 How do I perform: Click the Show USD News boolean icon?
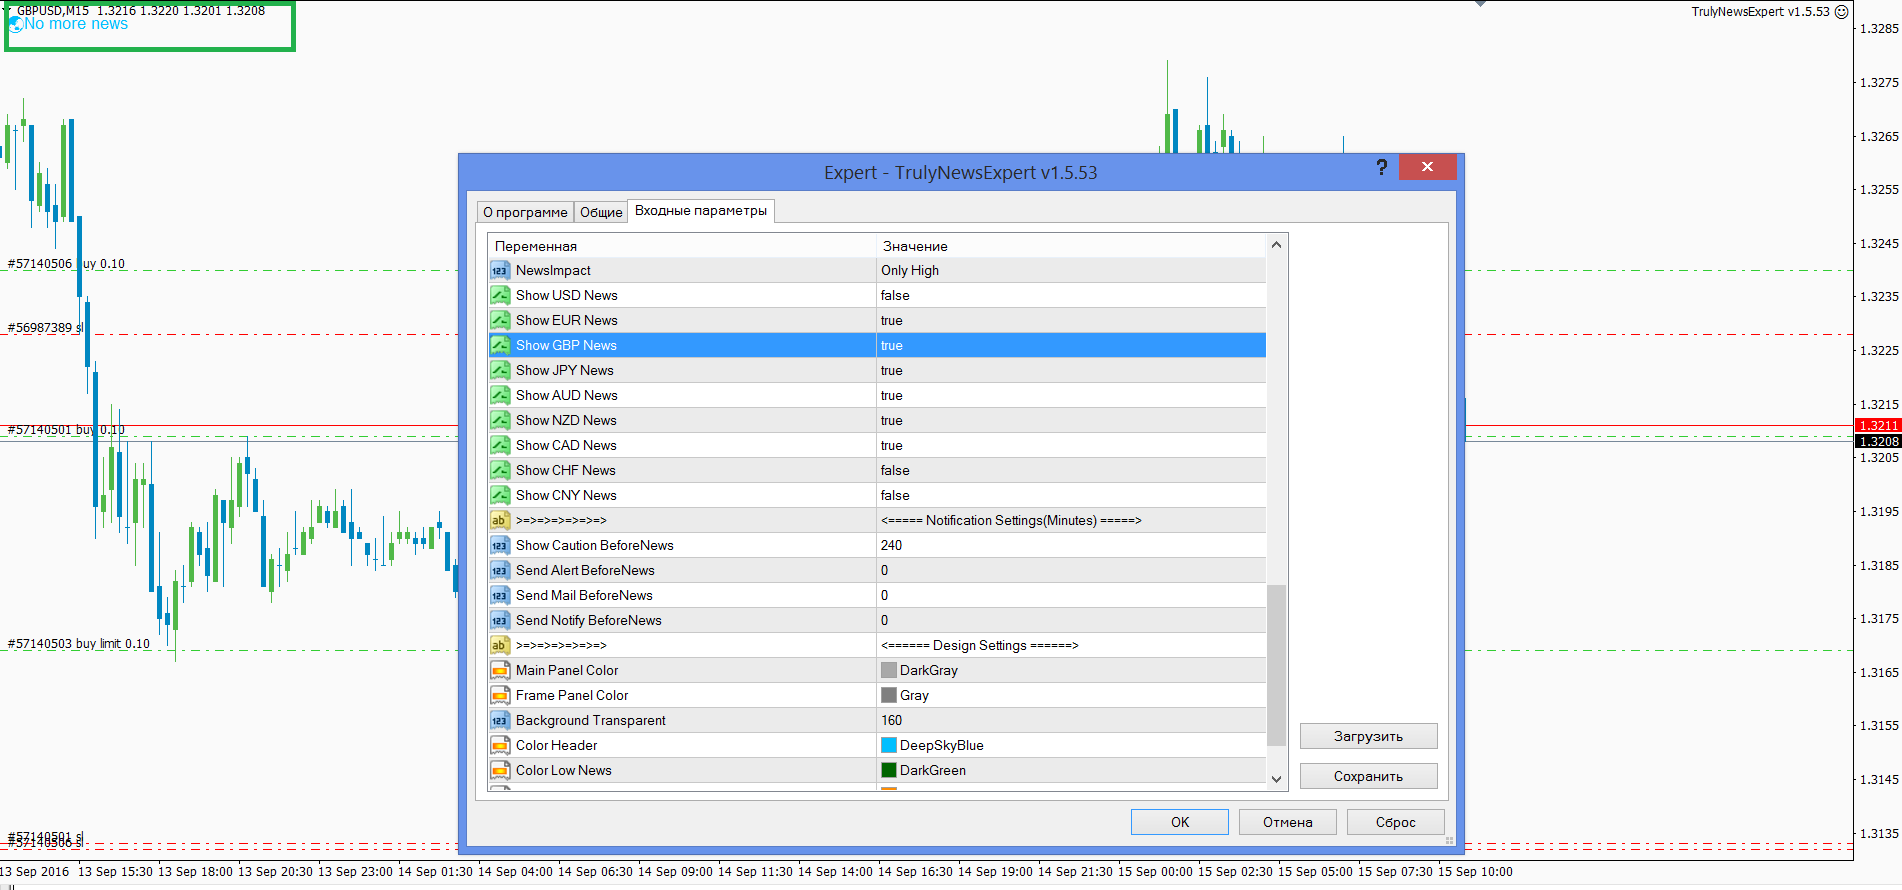(500, 295)
